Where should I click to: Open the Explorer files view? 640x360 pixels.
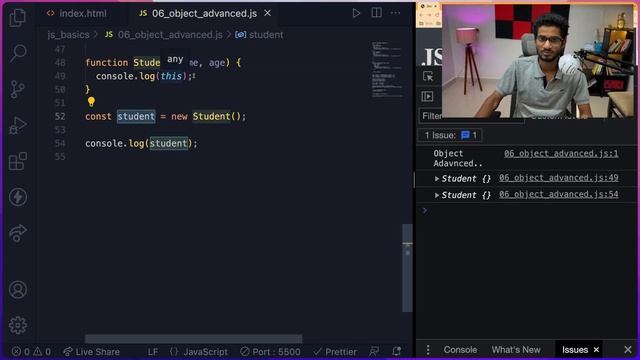(x=18, y=18)
